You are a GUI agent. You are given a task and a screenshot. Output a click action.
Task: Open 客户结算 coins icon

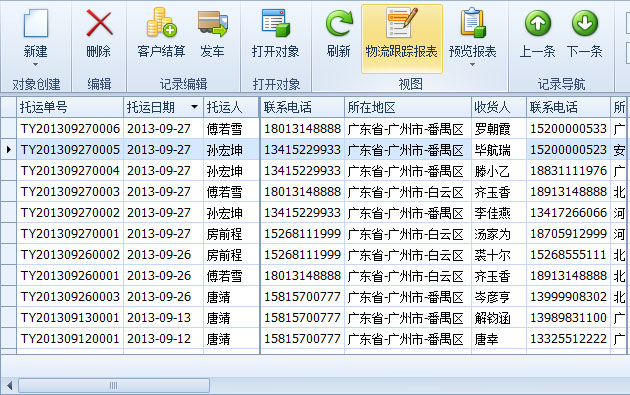(161, 23)
